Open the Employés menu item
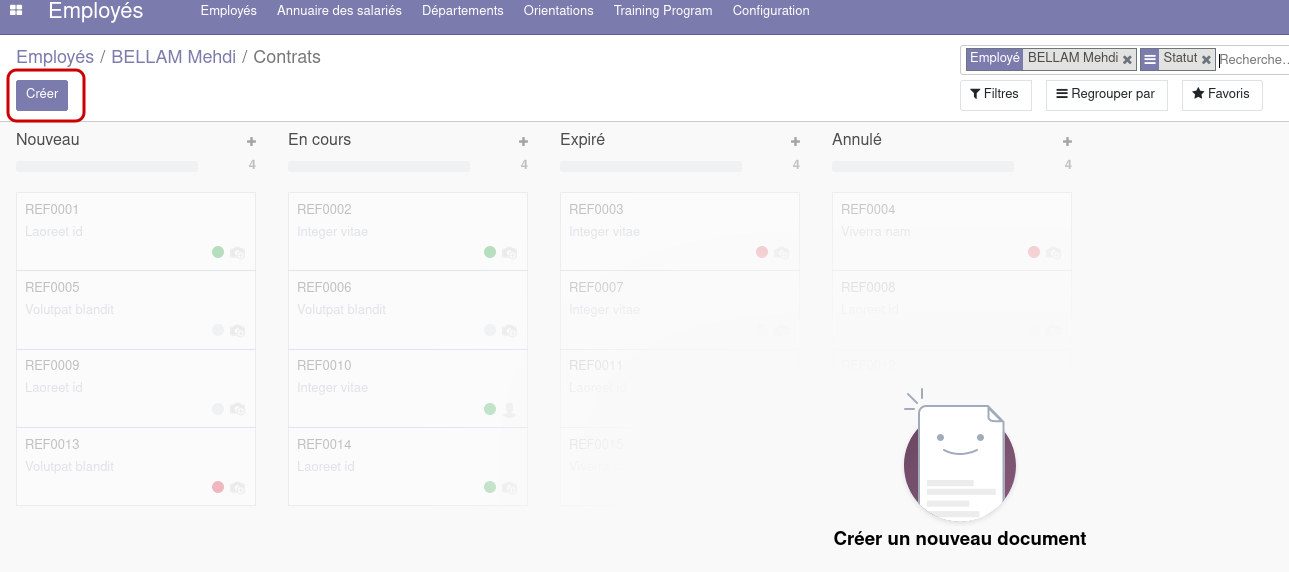 (228, 11)
